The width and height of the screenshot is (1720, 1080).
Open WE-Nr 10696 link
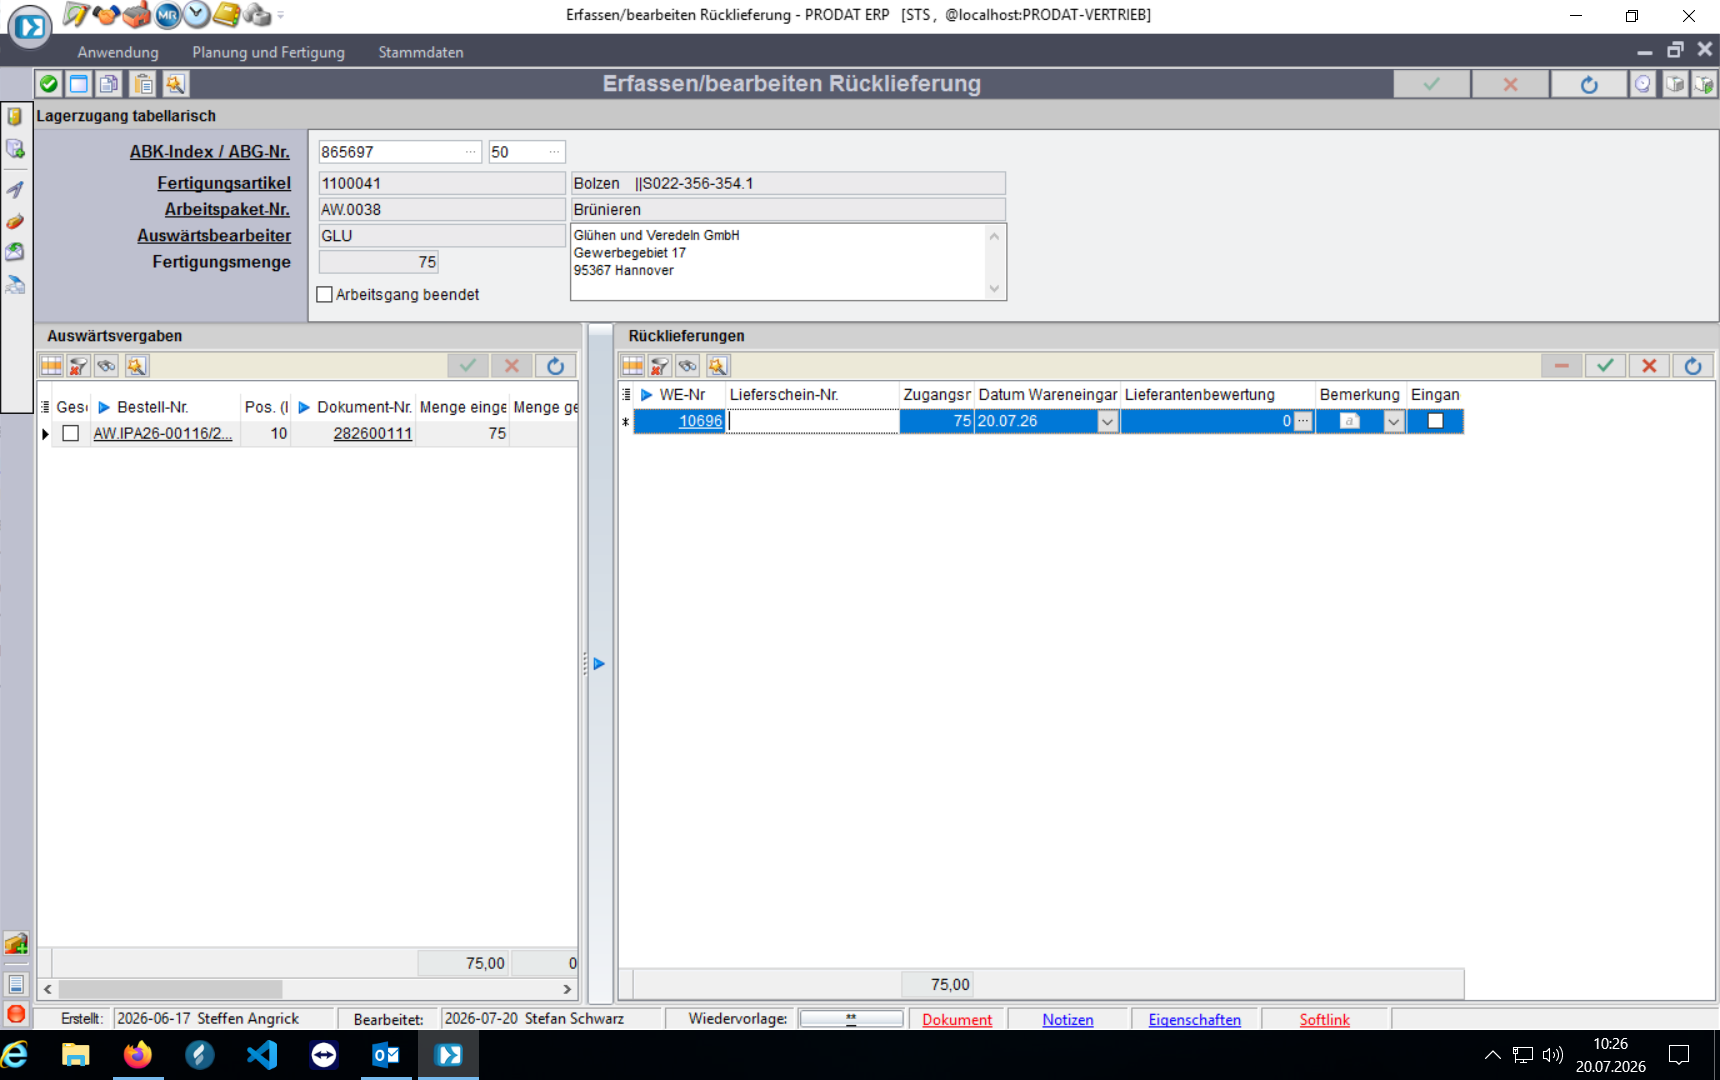click(700, 421)
